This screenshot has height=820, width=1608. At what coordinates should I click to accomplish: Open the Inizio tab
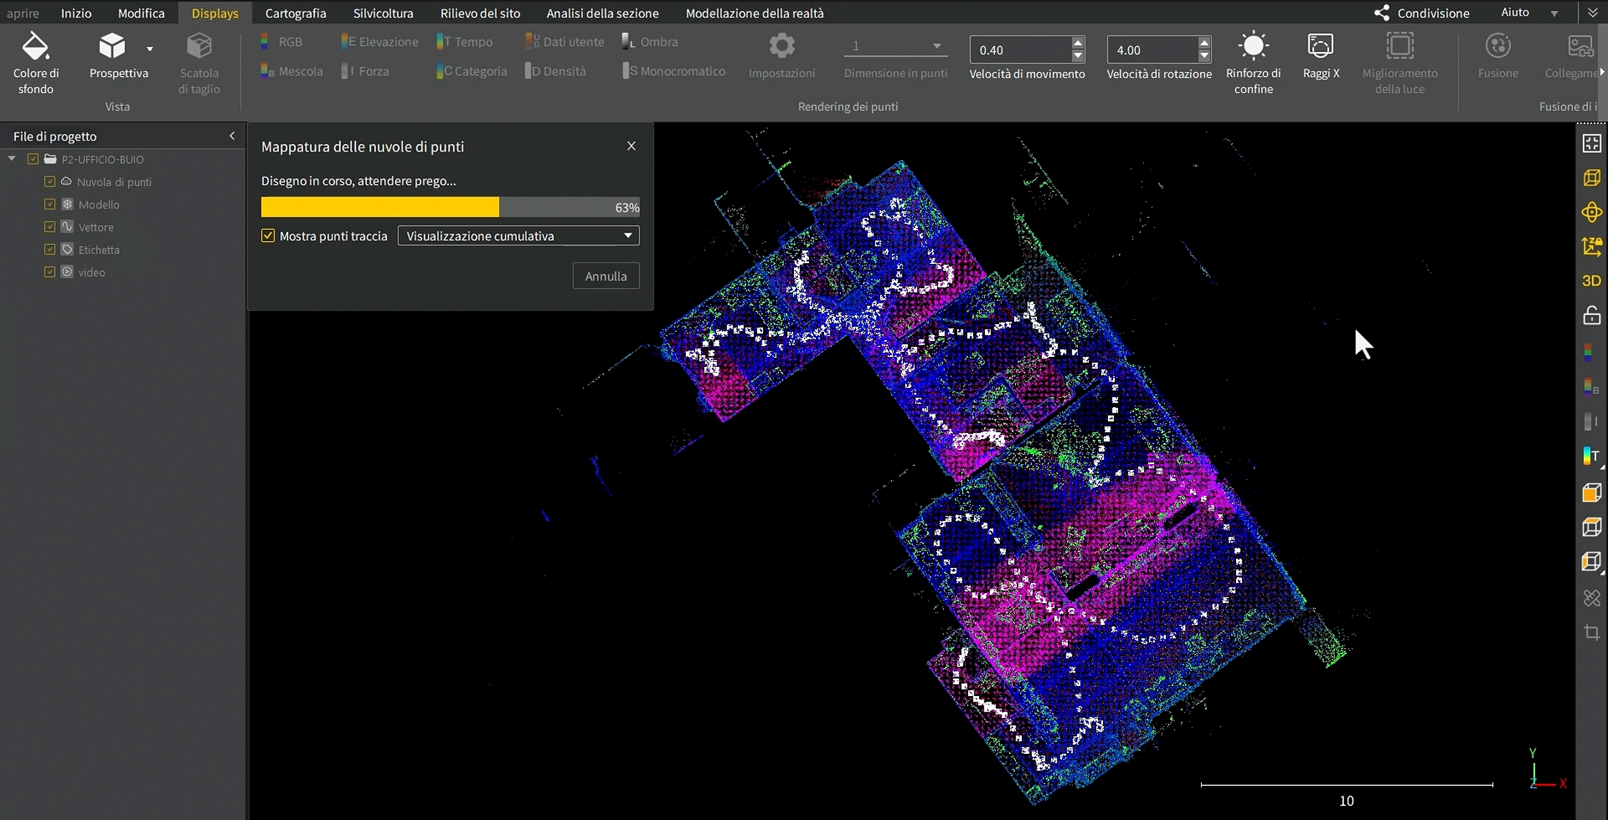(76, 13)
